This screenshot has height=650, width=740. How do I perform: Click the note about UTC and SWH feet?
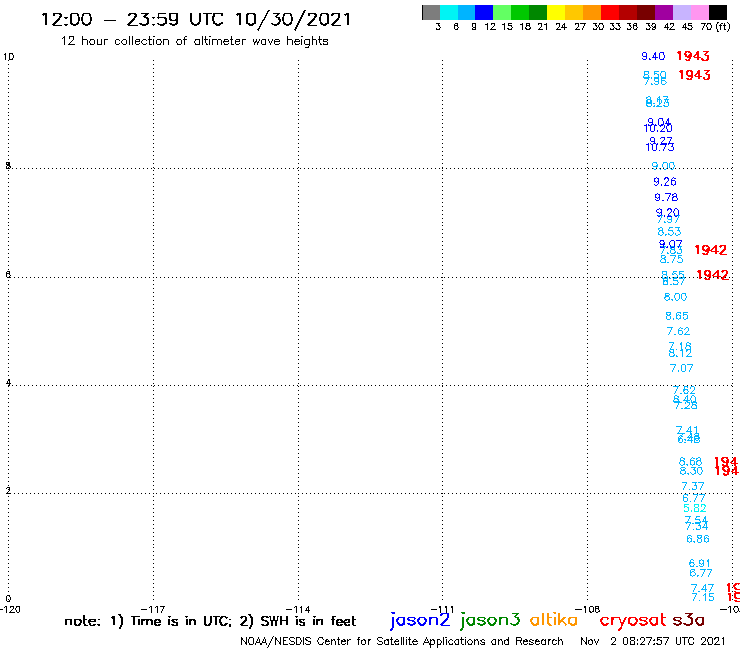[x=210, y=621]
